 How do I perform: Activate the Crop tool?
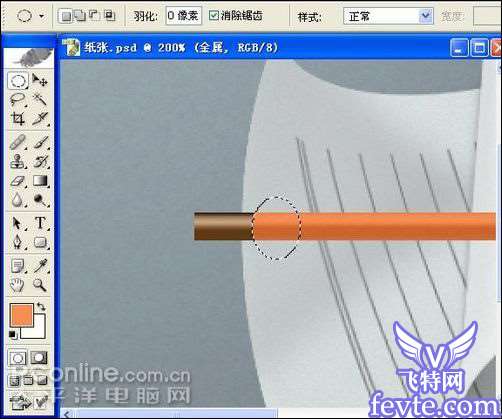pos(18,118)
